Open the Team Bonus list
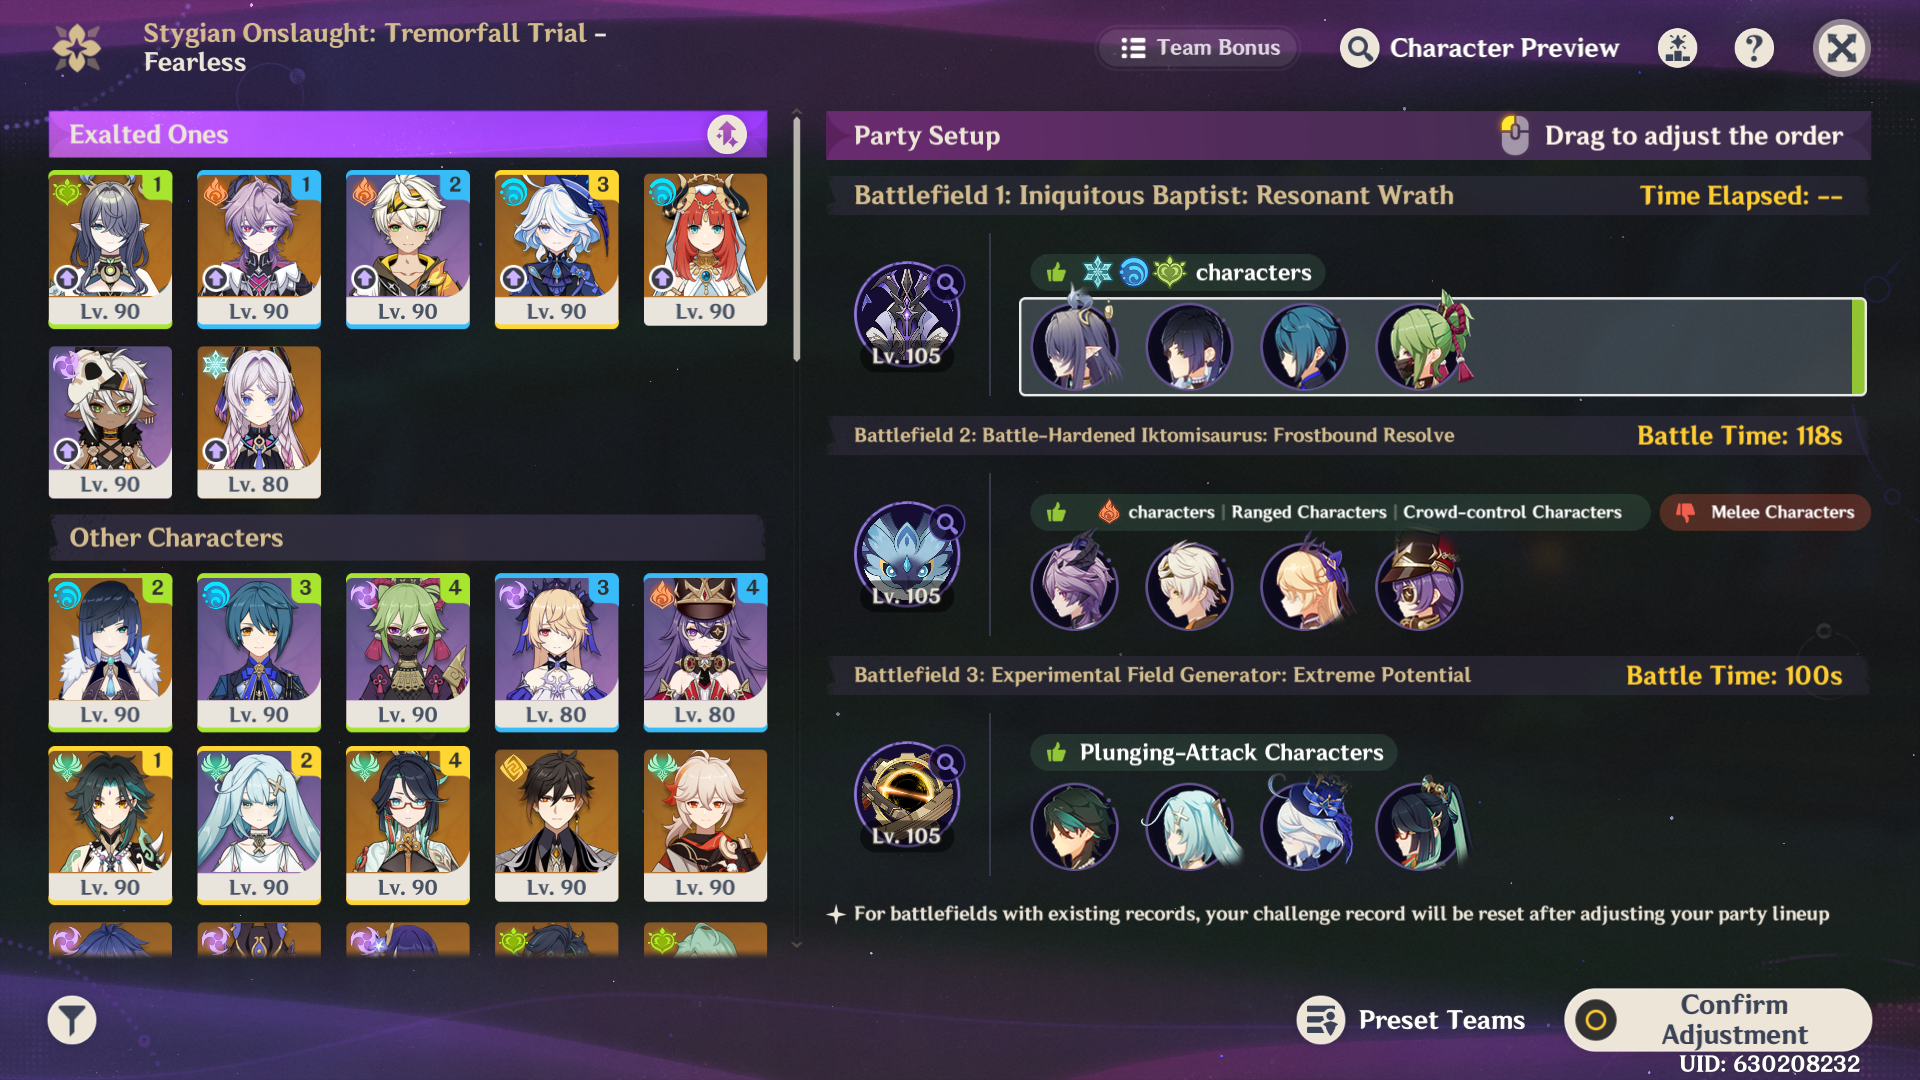1920x1080 pixels. click(x=1199, y=48)
